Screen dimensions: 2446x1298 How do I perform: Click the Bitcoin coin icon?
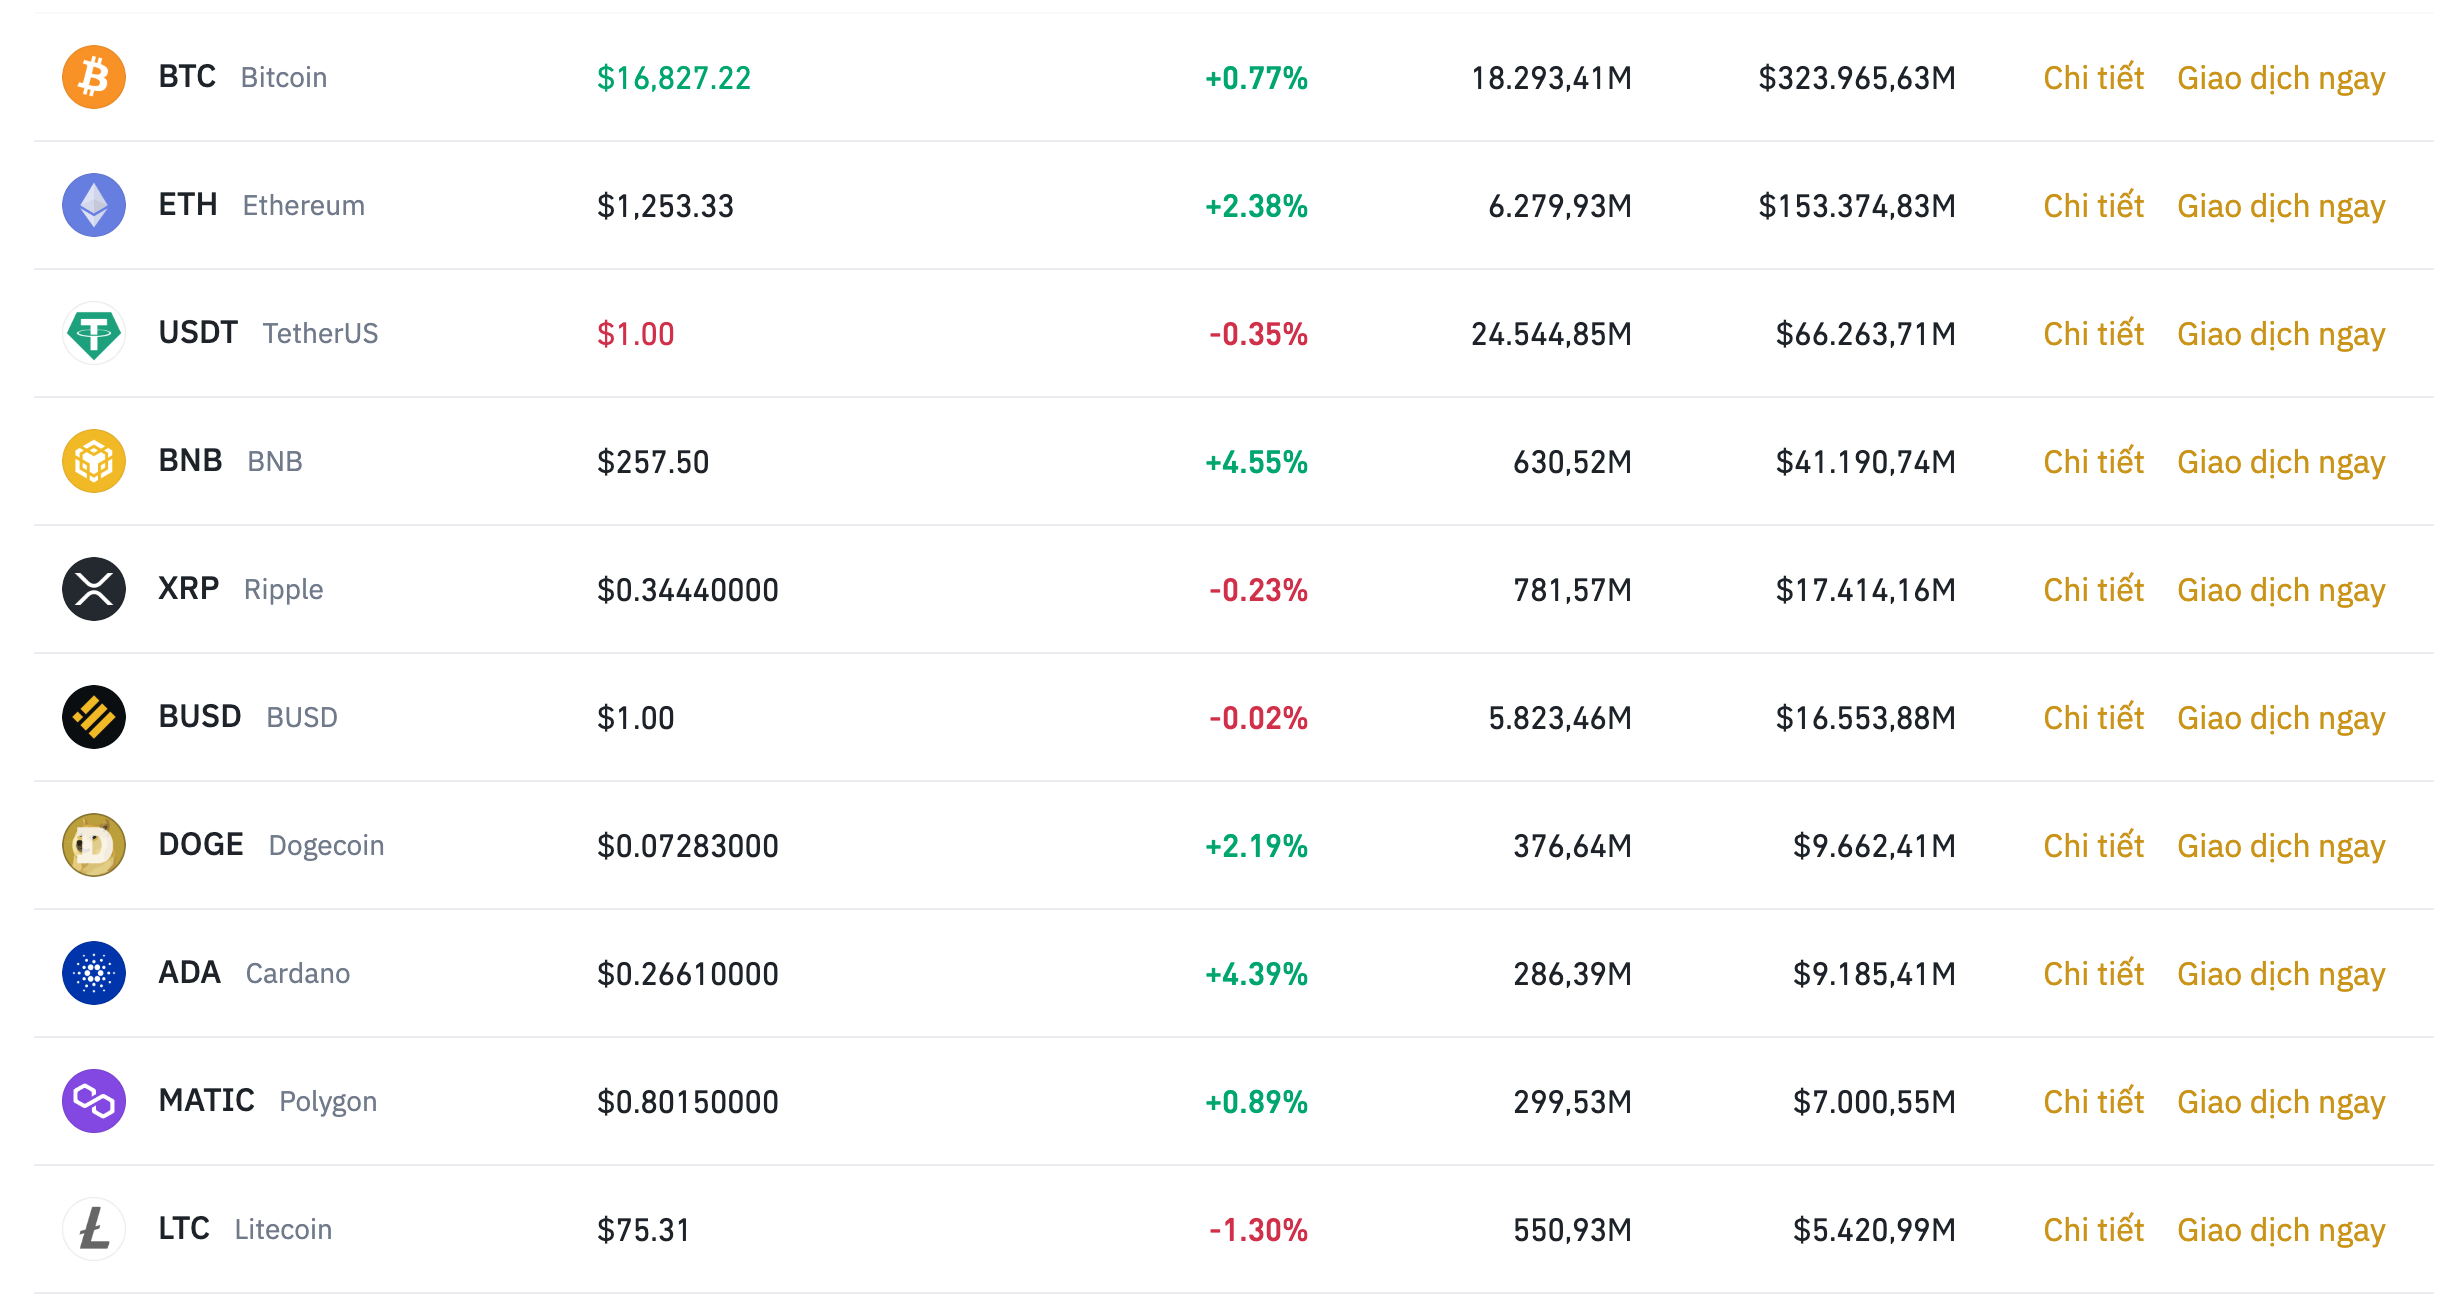coord(94,77)
